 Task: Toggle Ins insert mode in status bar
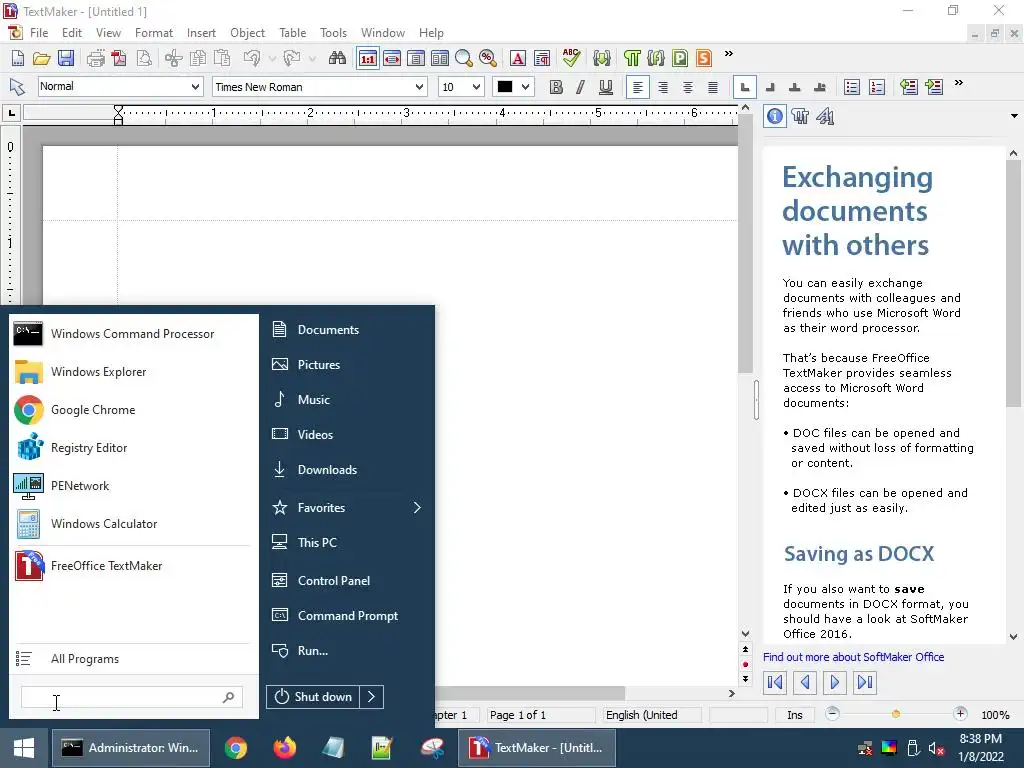795,715
